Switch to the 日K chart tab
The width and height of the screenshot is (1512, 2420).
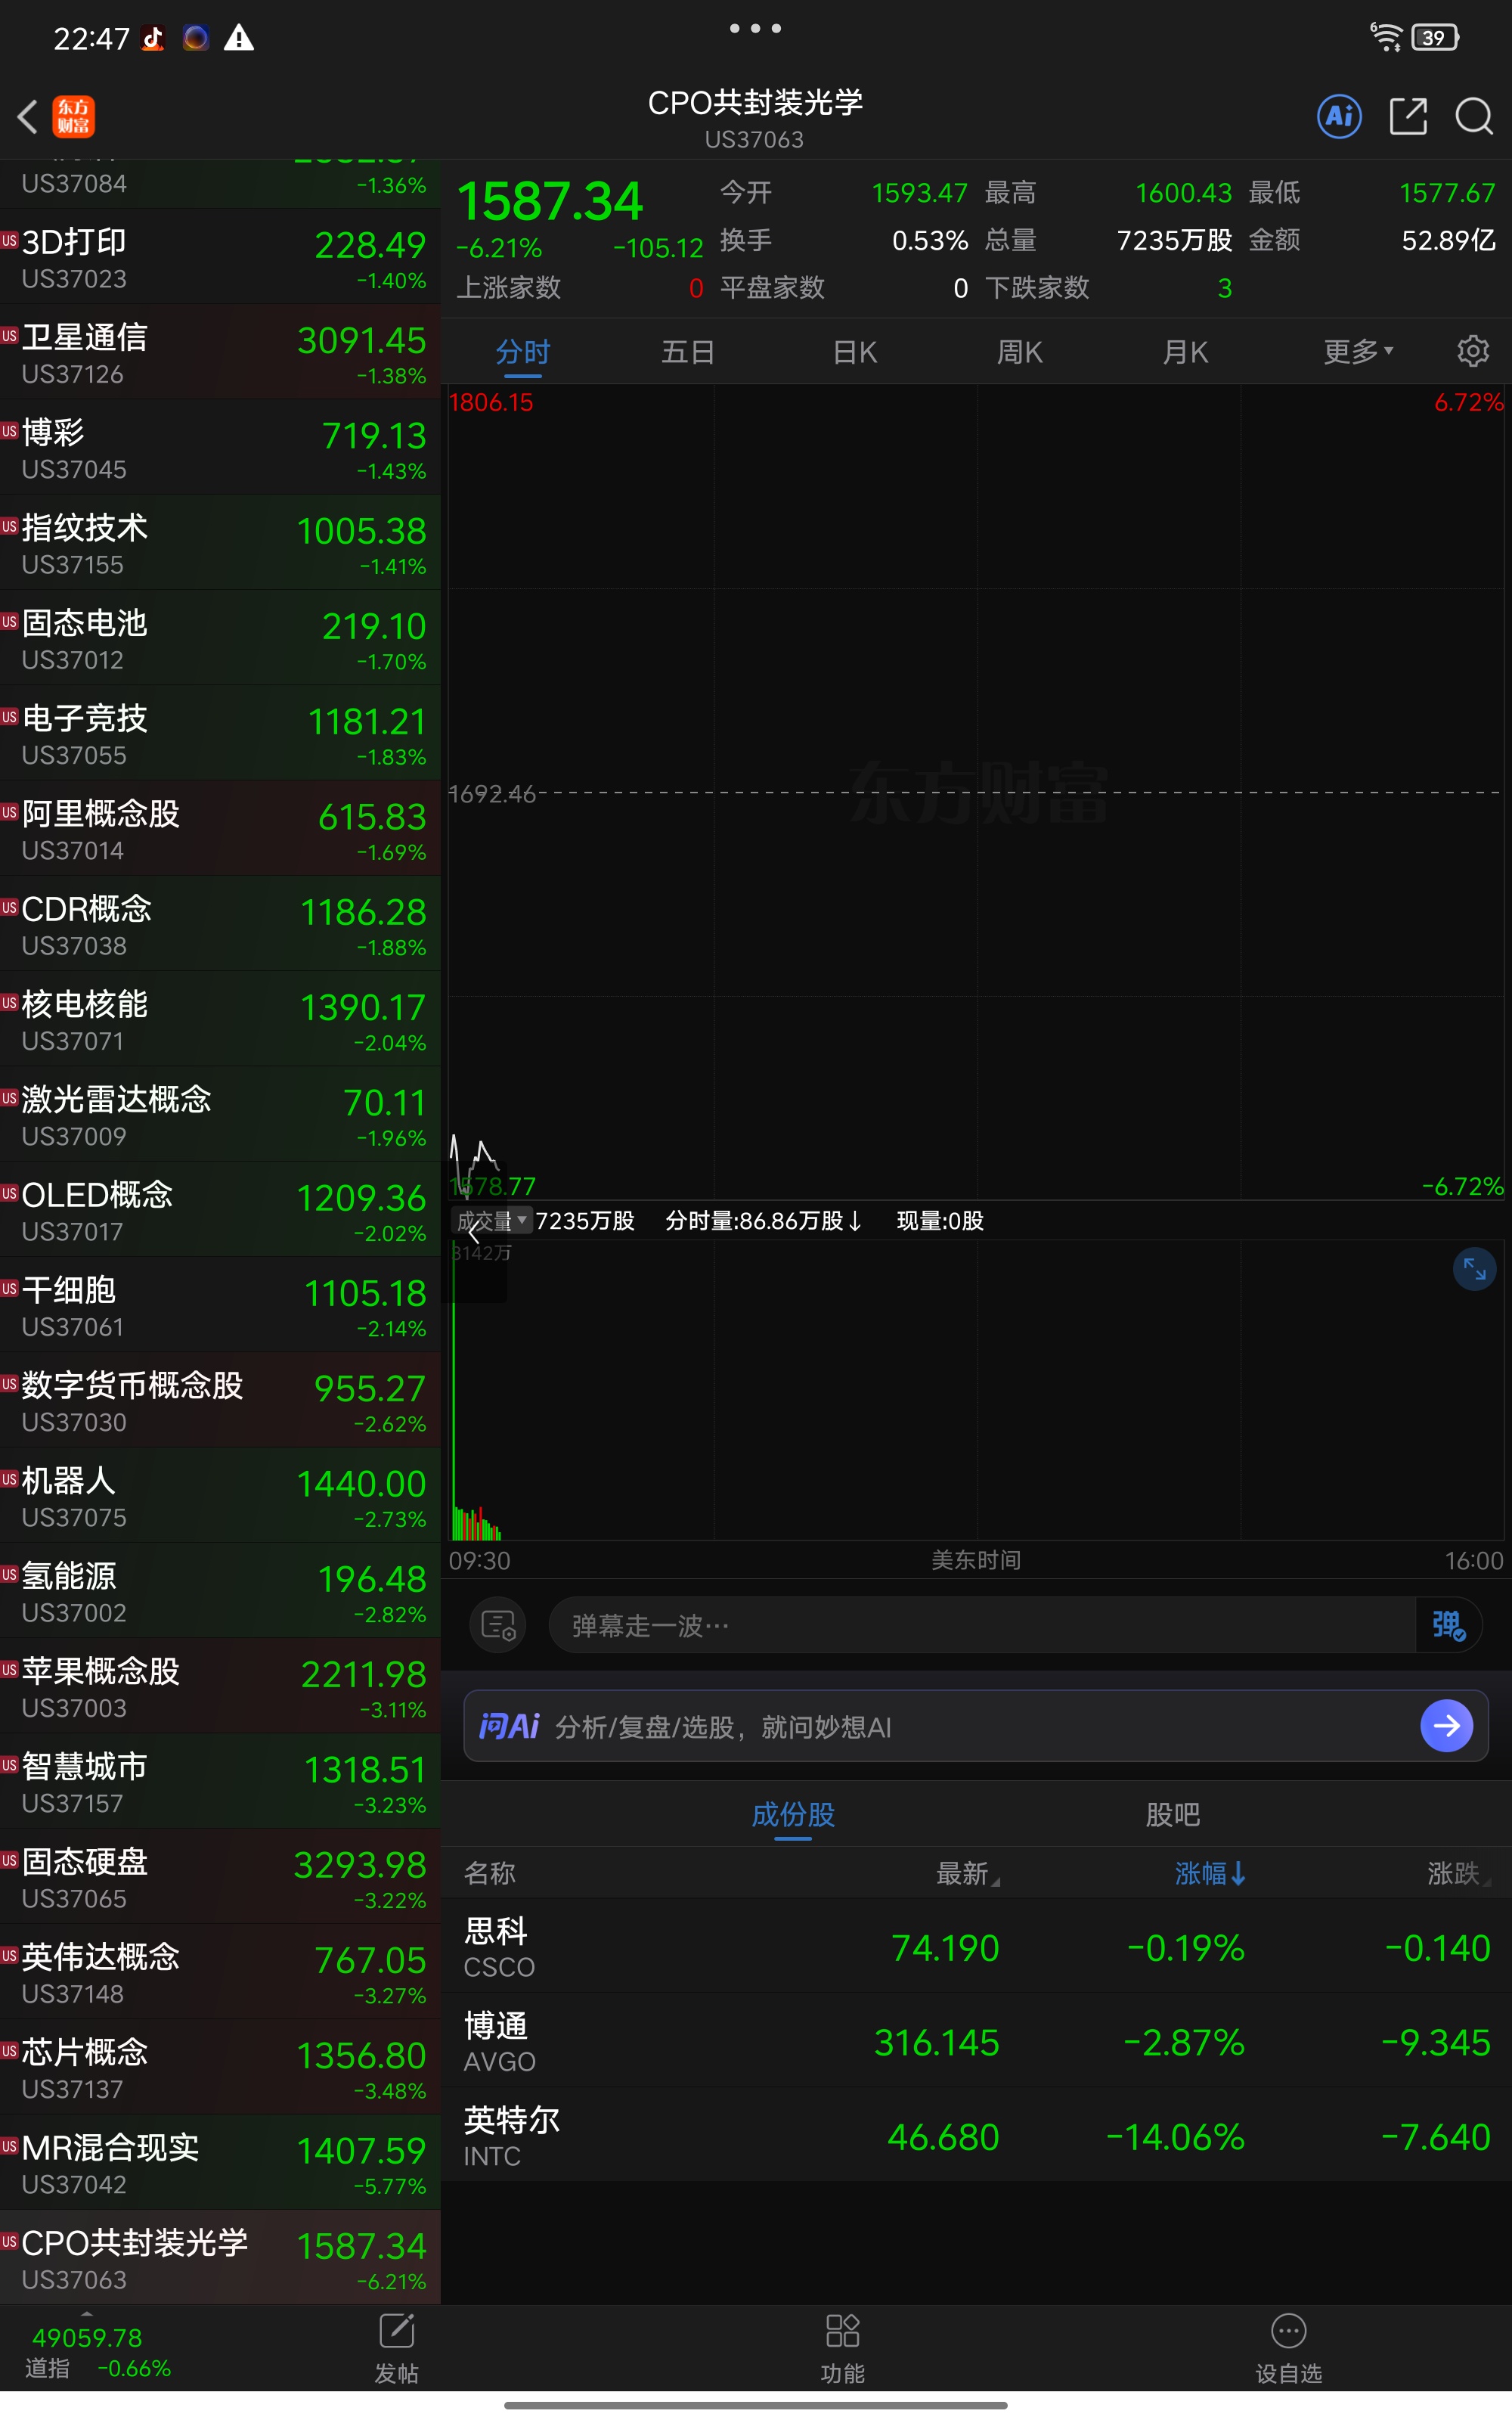(855, 352)
